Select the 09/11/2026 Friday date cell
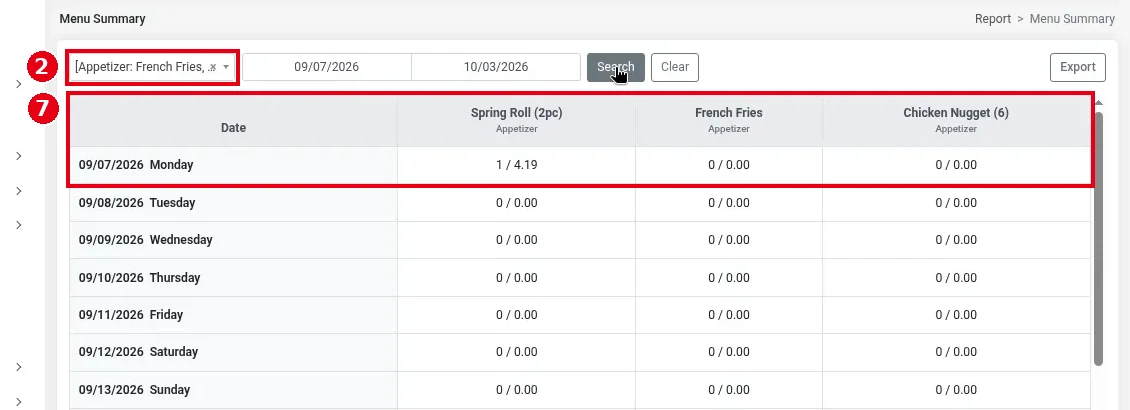 click(233, 315)
